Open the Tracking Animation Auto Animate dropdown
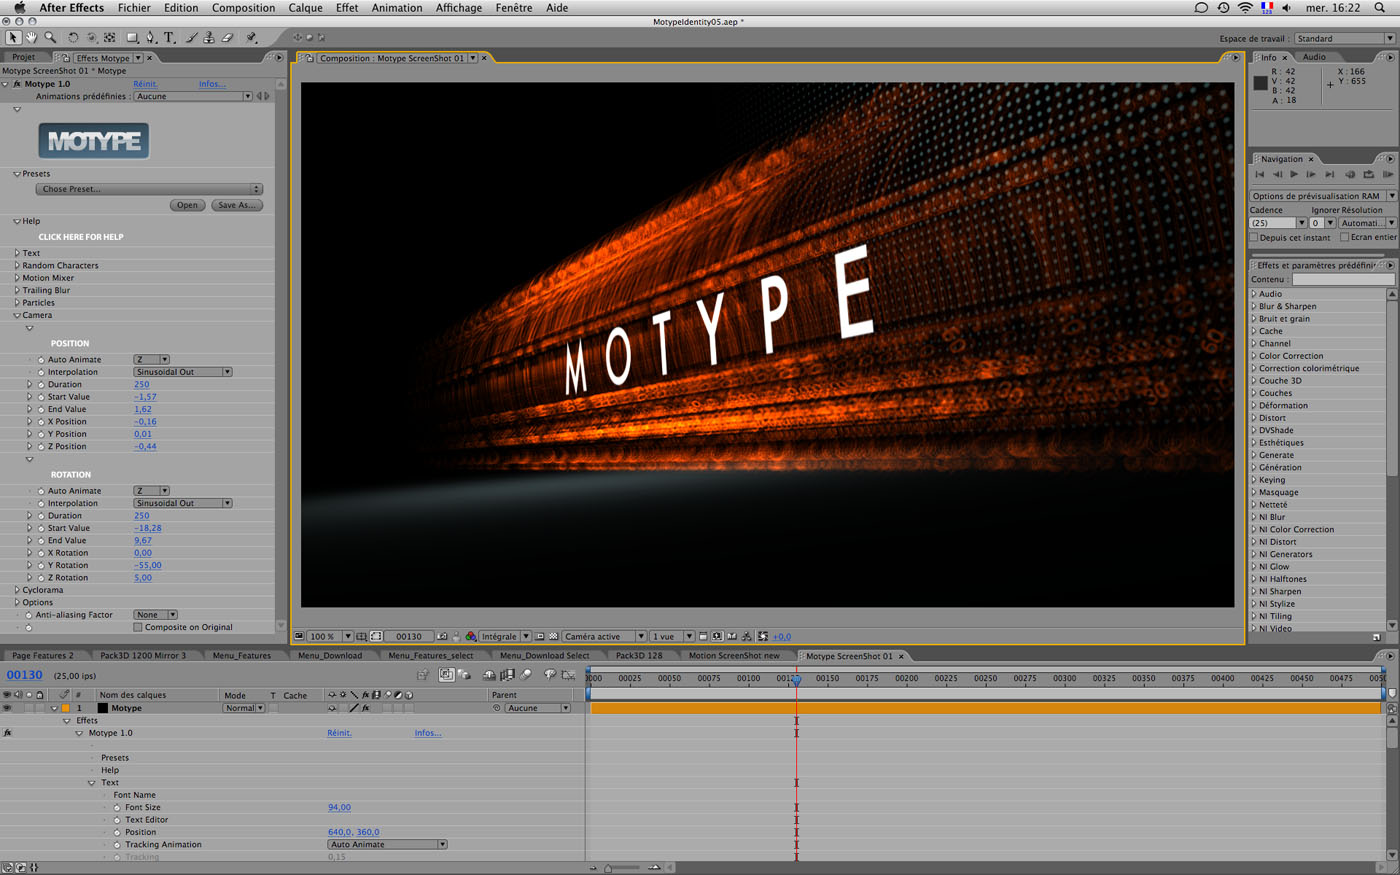This screenshot has height=875, width=1400. click(x=387, y=845)
